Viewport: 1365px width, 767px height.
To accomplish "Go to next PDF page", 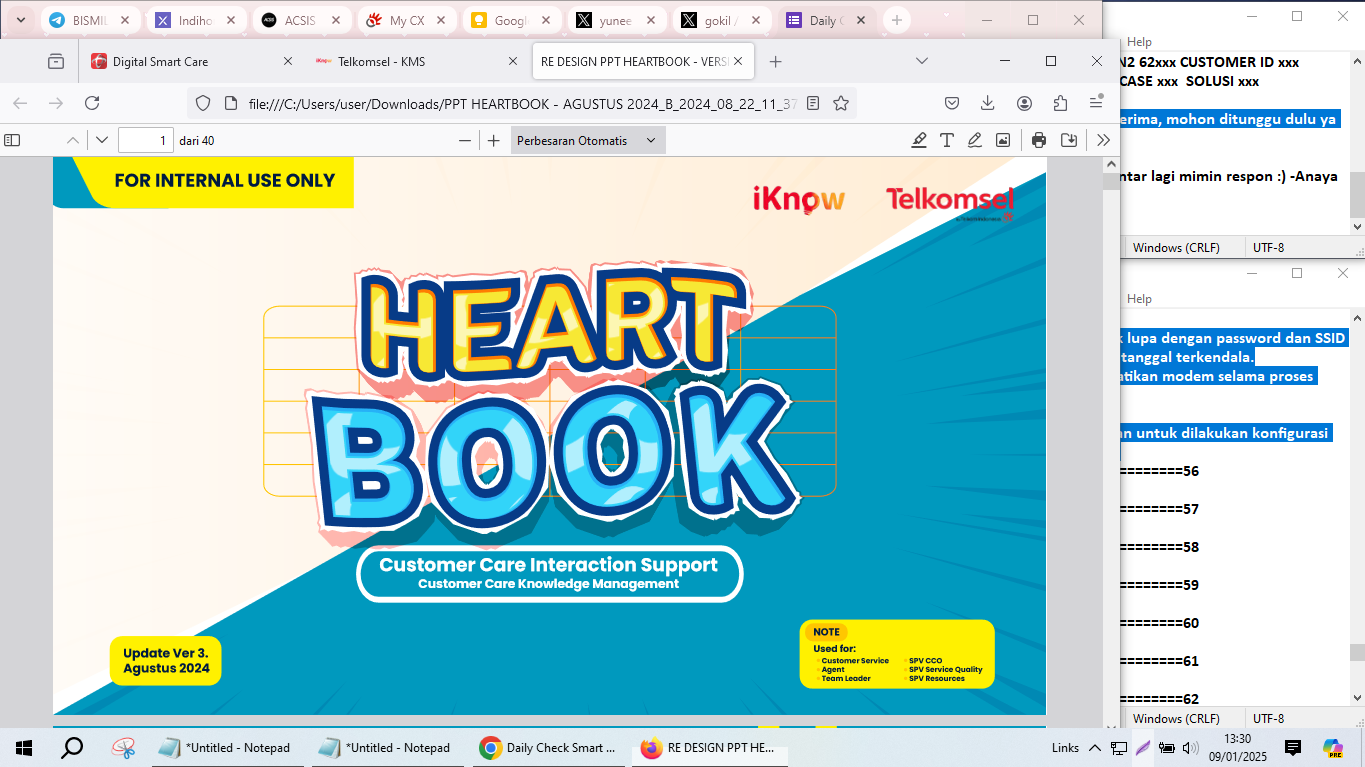I will 102,141.
